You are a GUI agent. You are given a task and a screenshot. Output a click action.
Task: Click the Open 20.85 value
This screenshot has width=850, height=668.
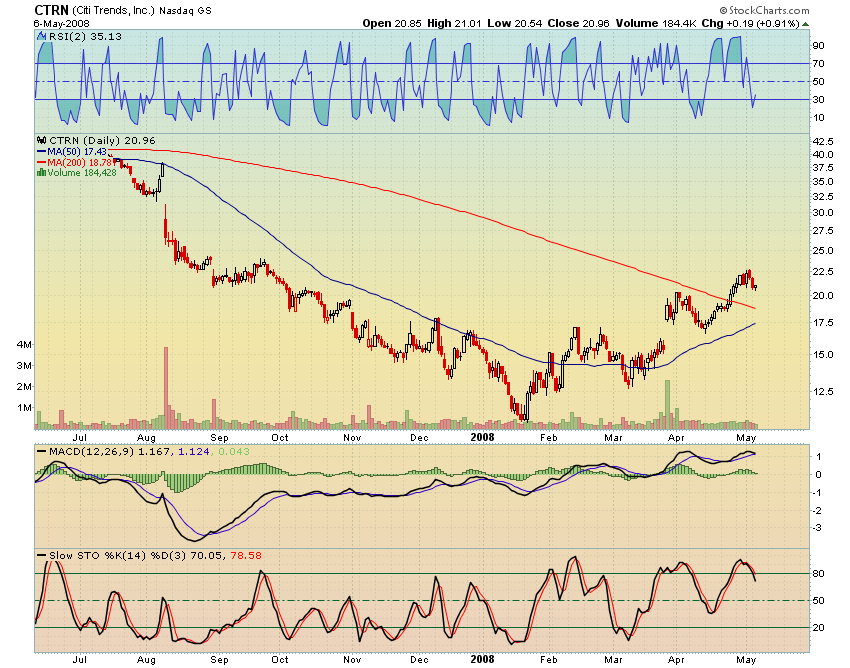click(x=392, y=23)
